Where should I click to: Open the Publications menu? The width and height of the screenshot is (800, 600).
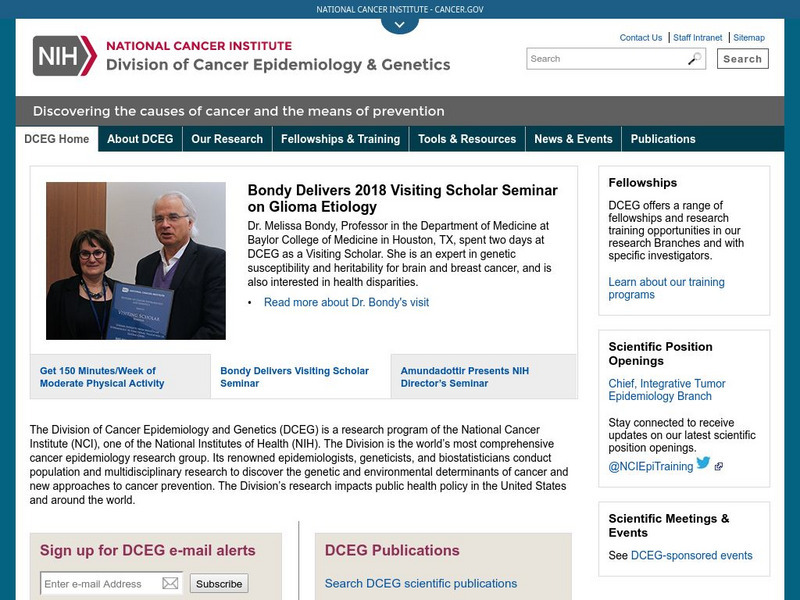(663, 139)
